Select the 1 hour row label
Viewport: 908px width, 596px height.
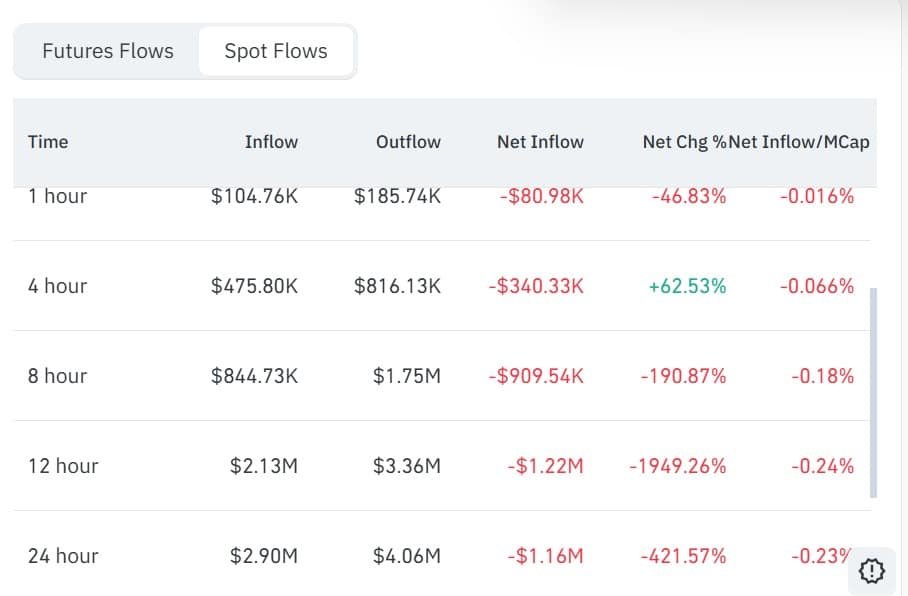point(57,196)
